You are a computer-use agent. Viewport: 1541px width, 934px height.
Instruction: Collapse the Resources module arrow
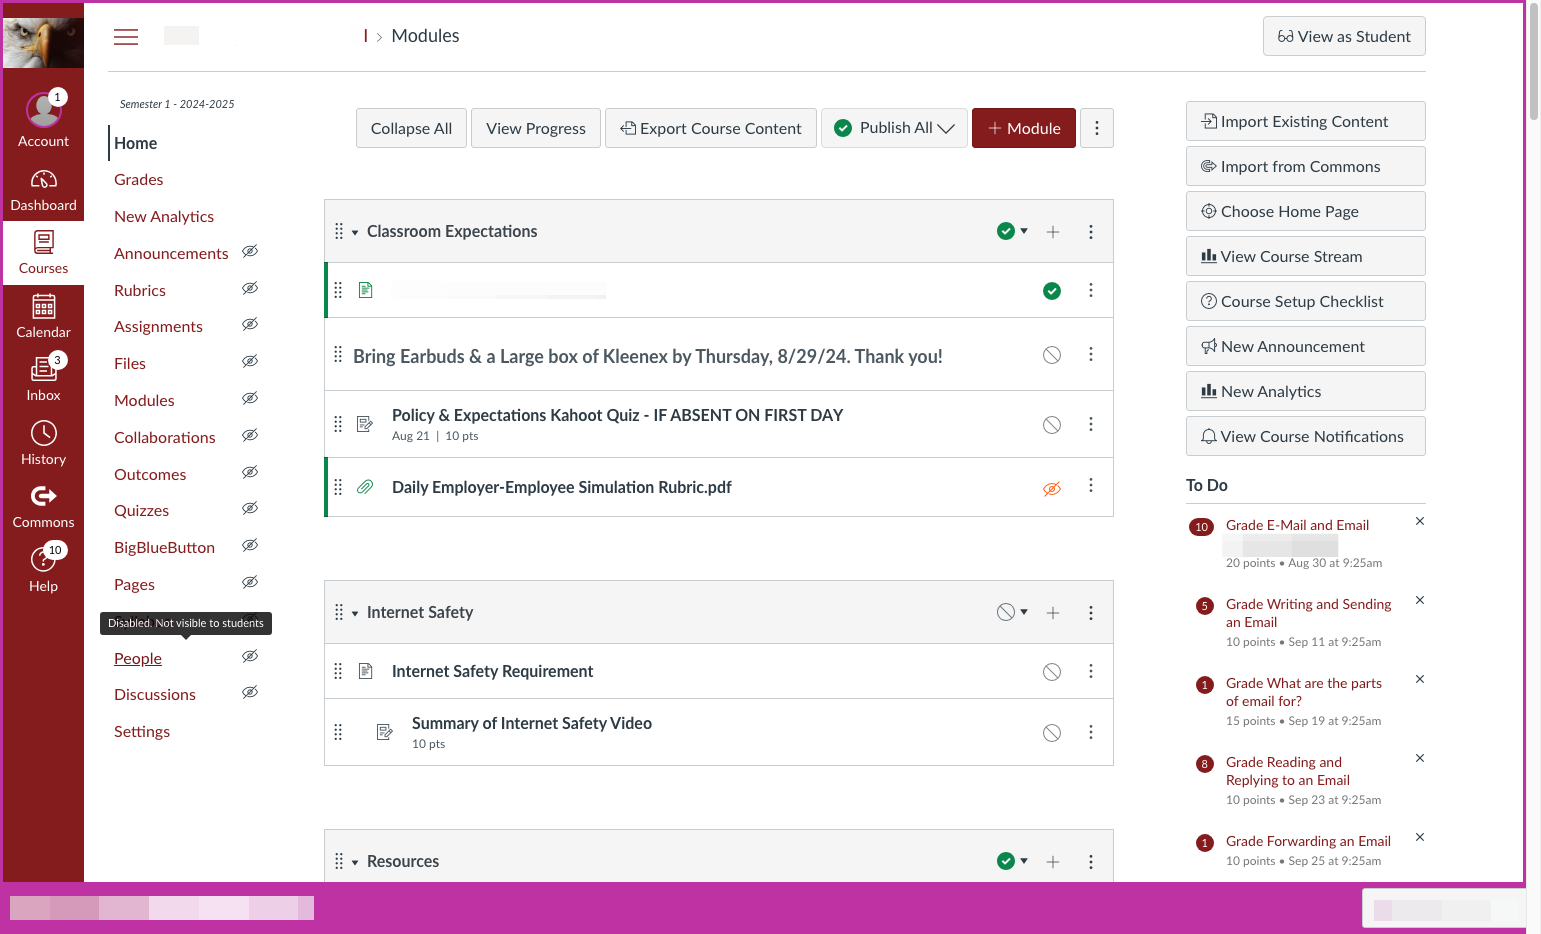click(x=355, y=863)
